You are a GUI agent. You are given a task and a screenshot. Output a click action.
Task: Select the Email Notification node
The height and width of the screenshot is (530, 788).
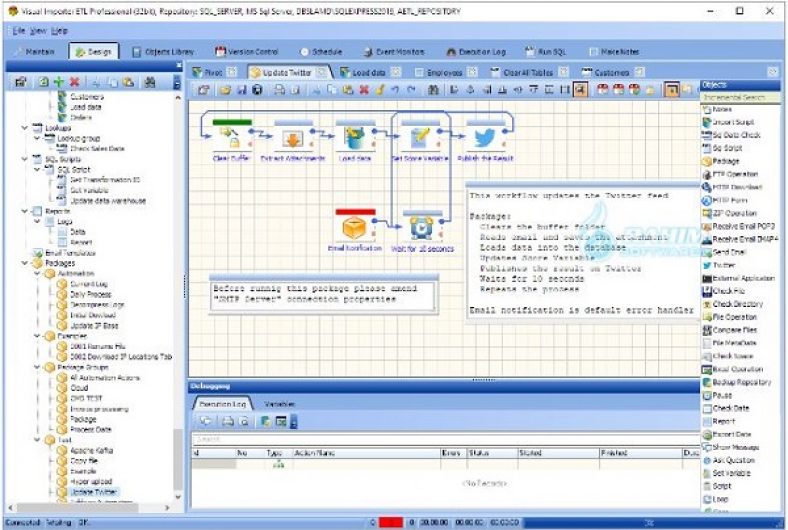(x=354, y=229)
